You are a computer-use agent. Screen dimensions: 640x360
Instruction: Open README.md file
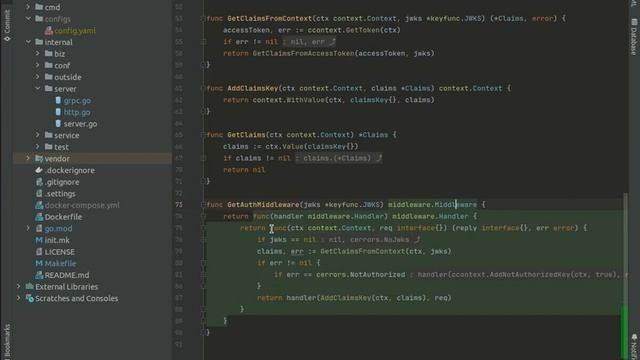coord(67,275)
